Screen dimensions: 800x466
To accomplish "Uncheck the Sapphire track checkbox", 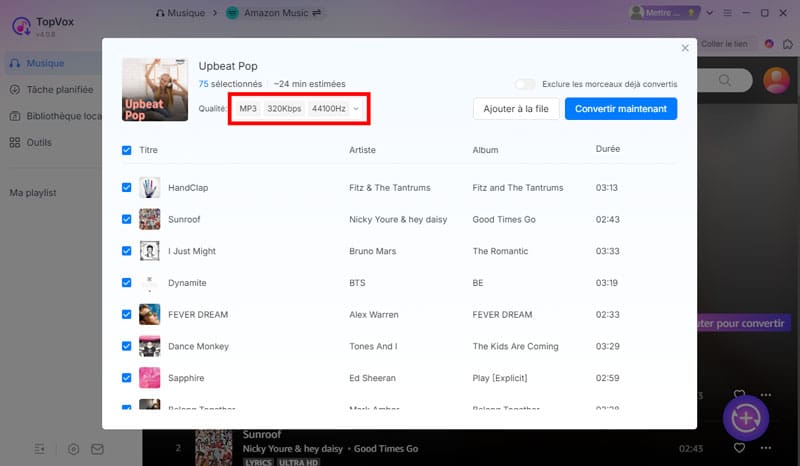I will point(127,378).
